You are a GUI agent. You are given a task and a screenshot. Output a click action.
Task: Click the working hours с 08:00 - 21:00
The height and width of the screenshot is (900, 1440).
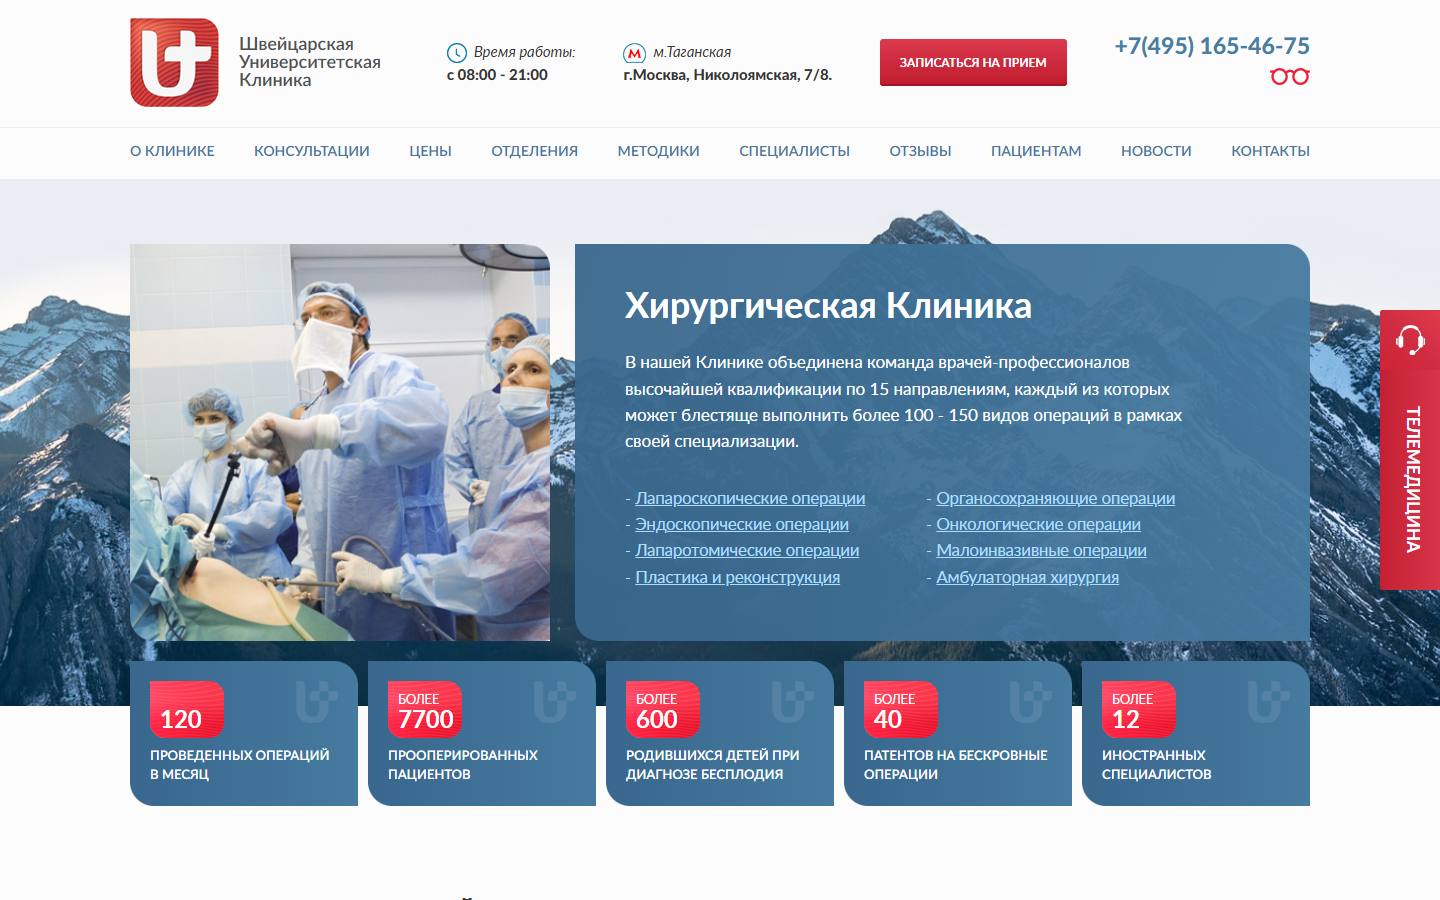pos(497,75)
